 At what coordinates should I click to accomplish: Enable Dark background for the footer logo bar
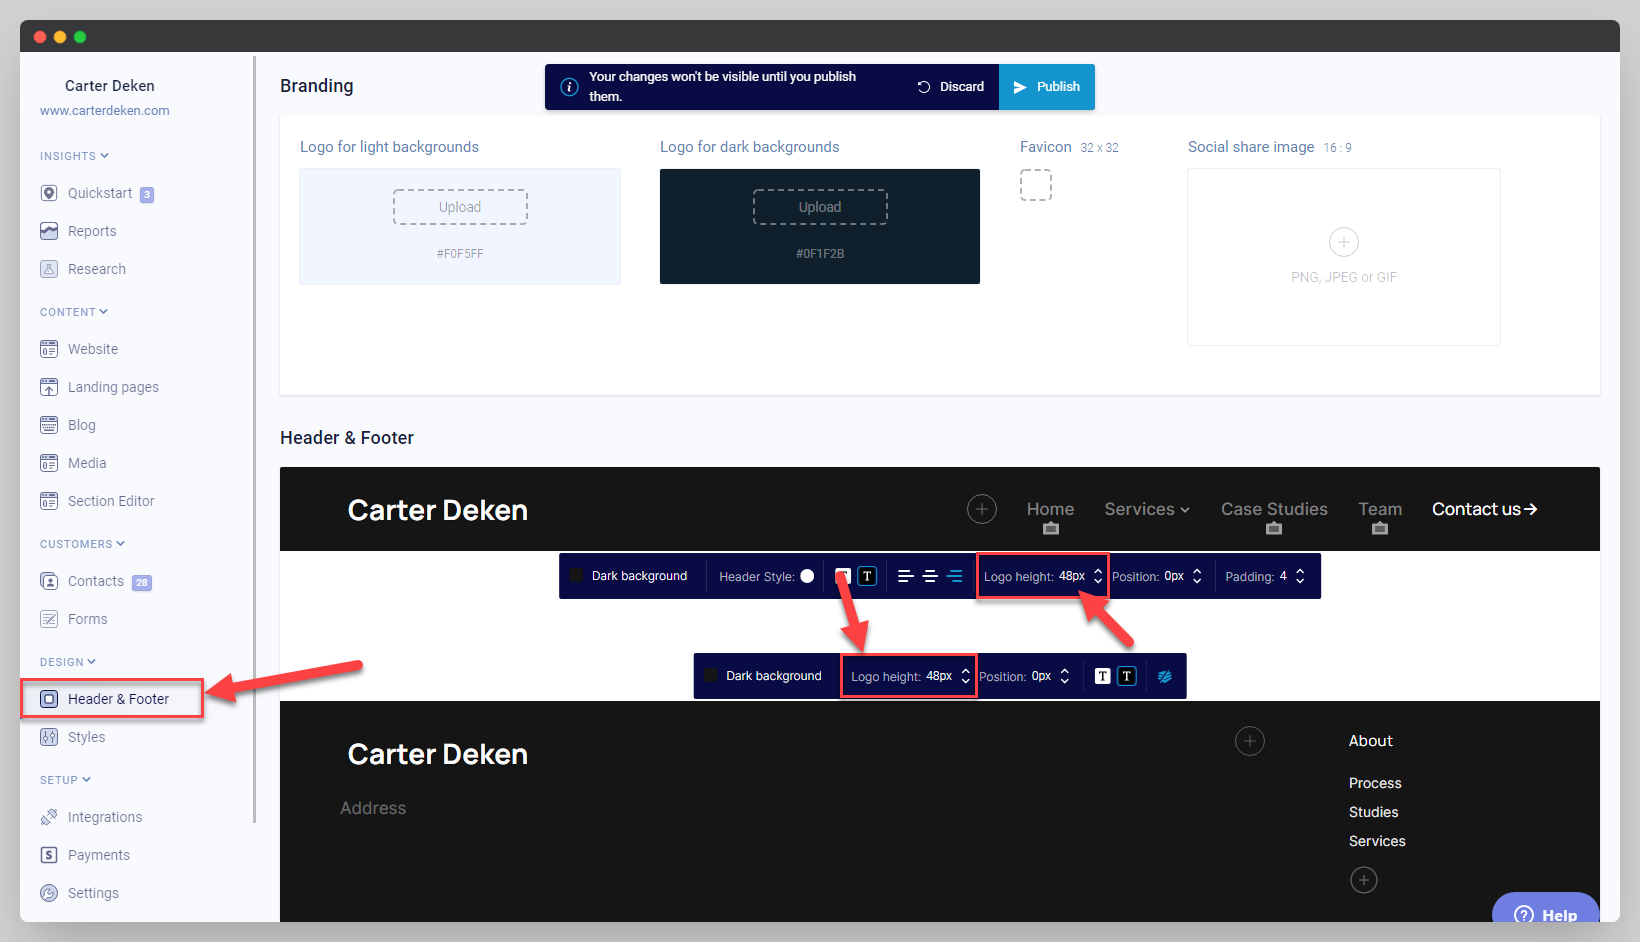click(x=710, y=675)
